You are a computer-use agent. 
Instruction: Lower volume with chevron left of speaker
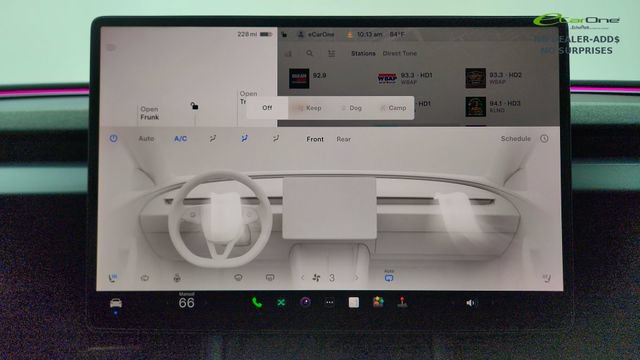[x=452, y=303]
